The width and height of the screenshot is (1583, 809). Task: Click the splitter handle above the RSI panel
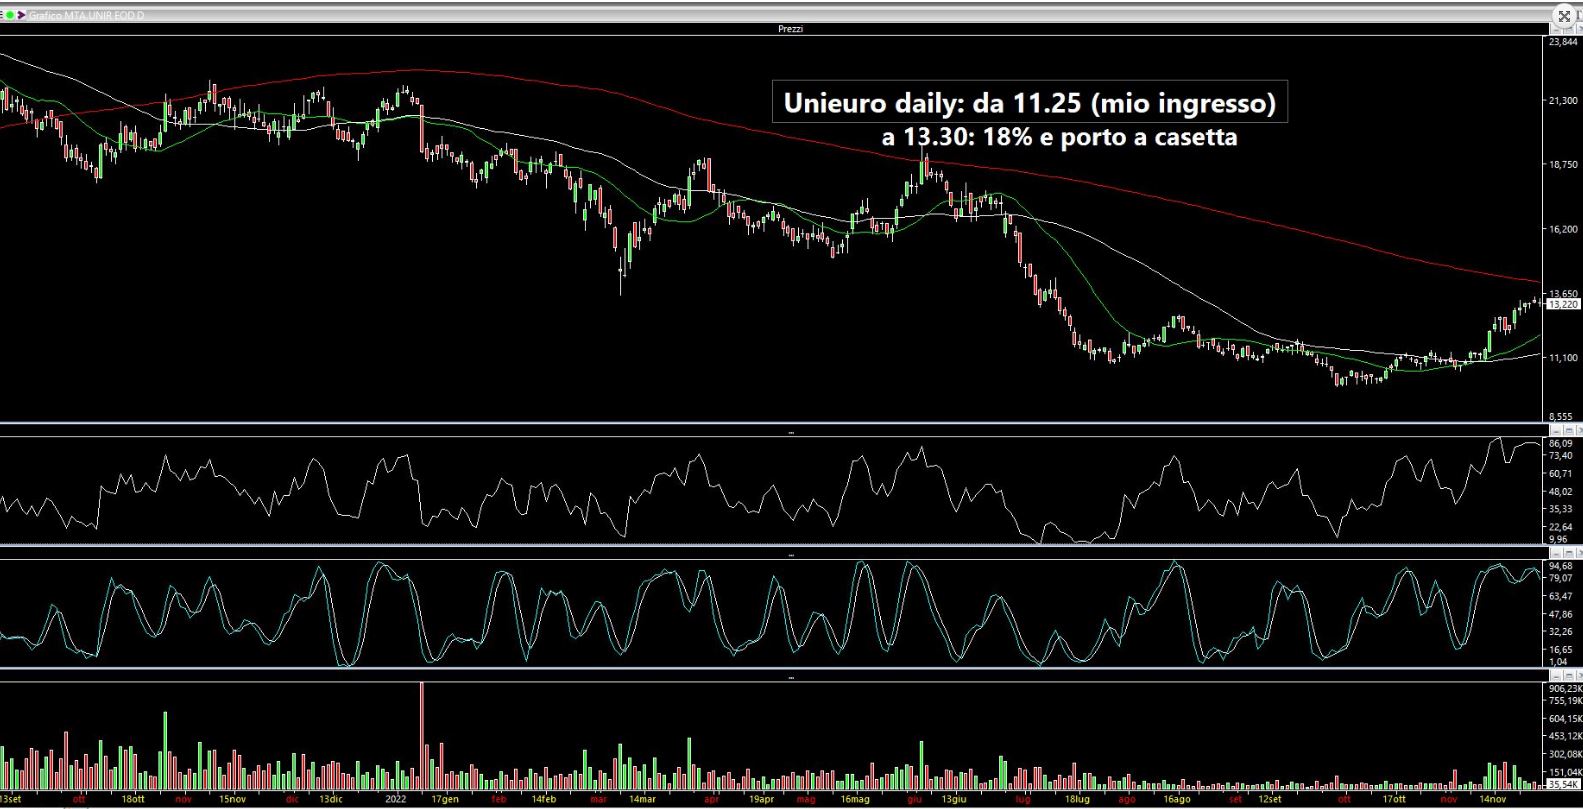pos(791,433)
